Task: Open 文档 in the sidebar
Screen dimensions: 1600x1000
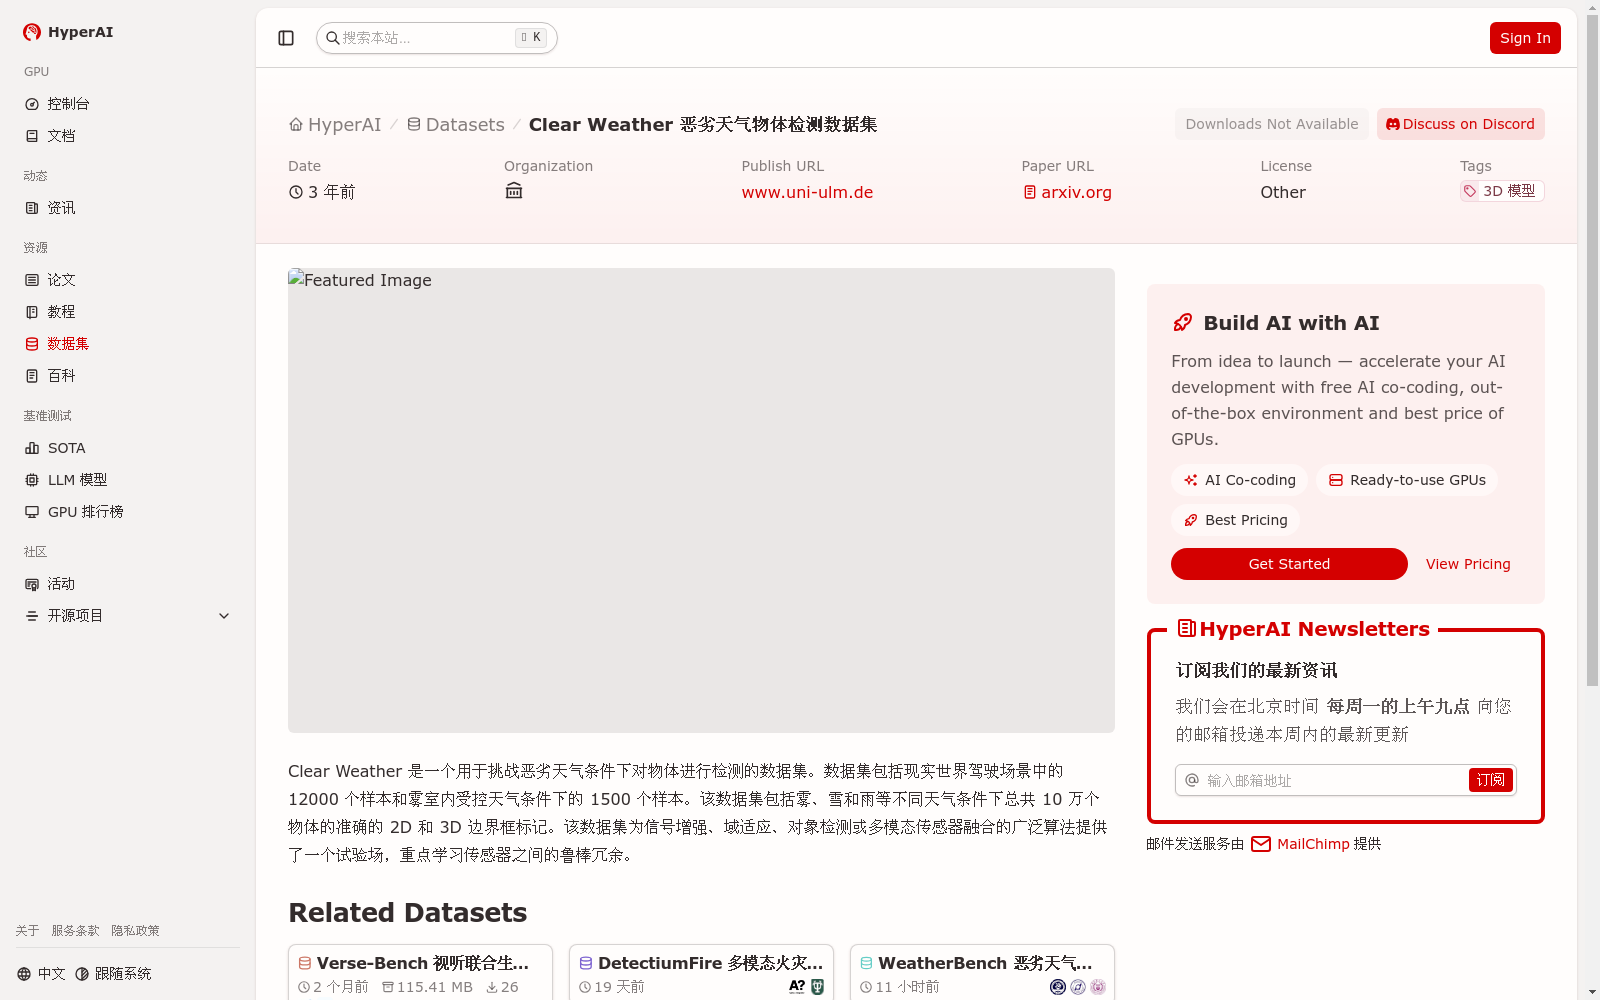Action: coord(128,136)
